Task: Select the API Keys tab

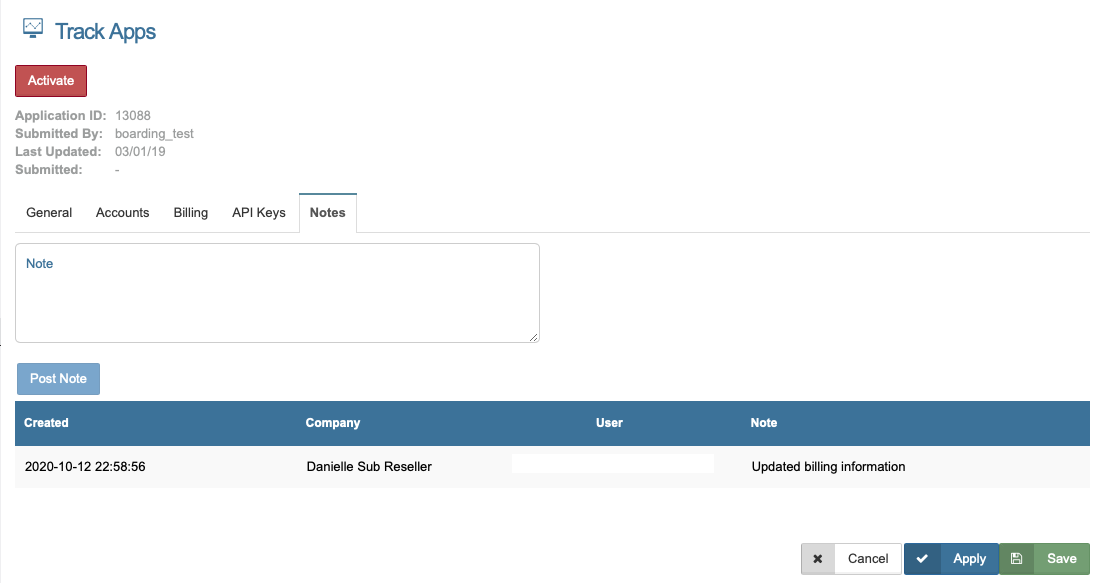Action: pos(258,213)
